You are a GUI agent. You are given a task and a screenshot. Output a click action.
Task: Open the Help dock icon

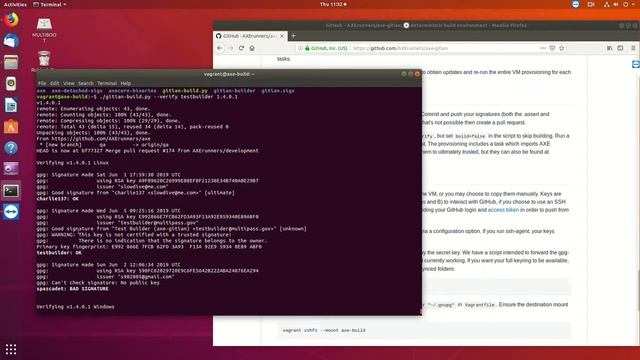(x=11, y=148)
